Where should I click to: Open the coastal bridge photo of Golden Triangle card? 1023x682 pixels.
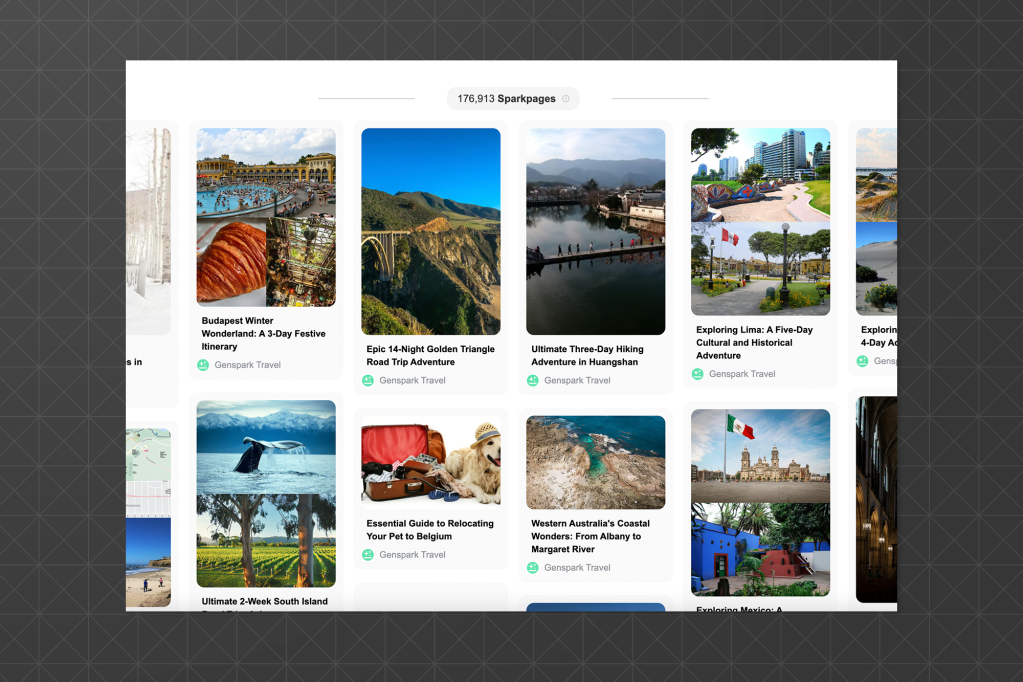(431, 232)
